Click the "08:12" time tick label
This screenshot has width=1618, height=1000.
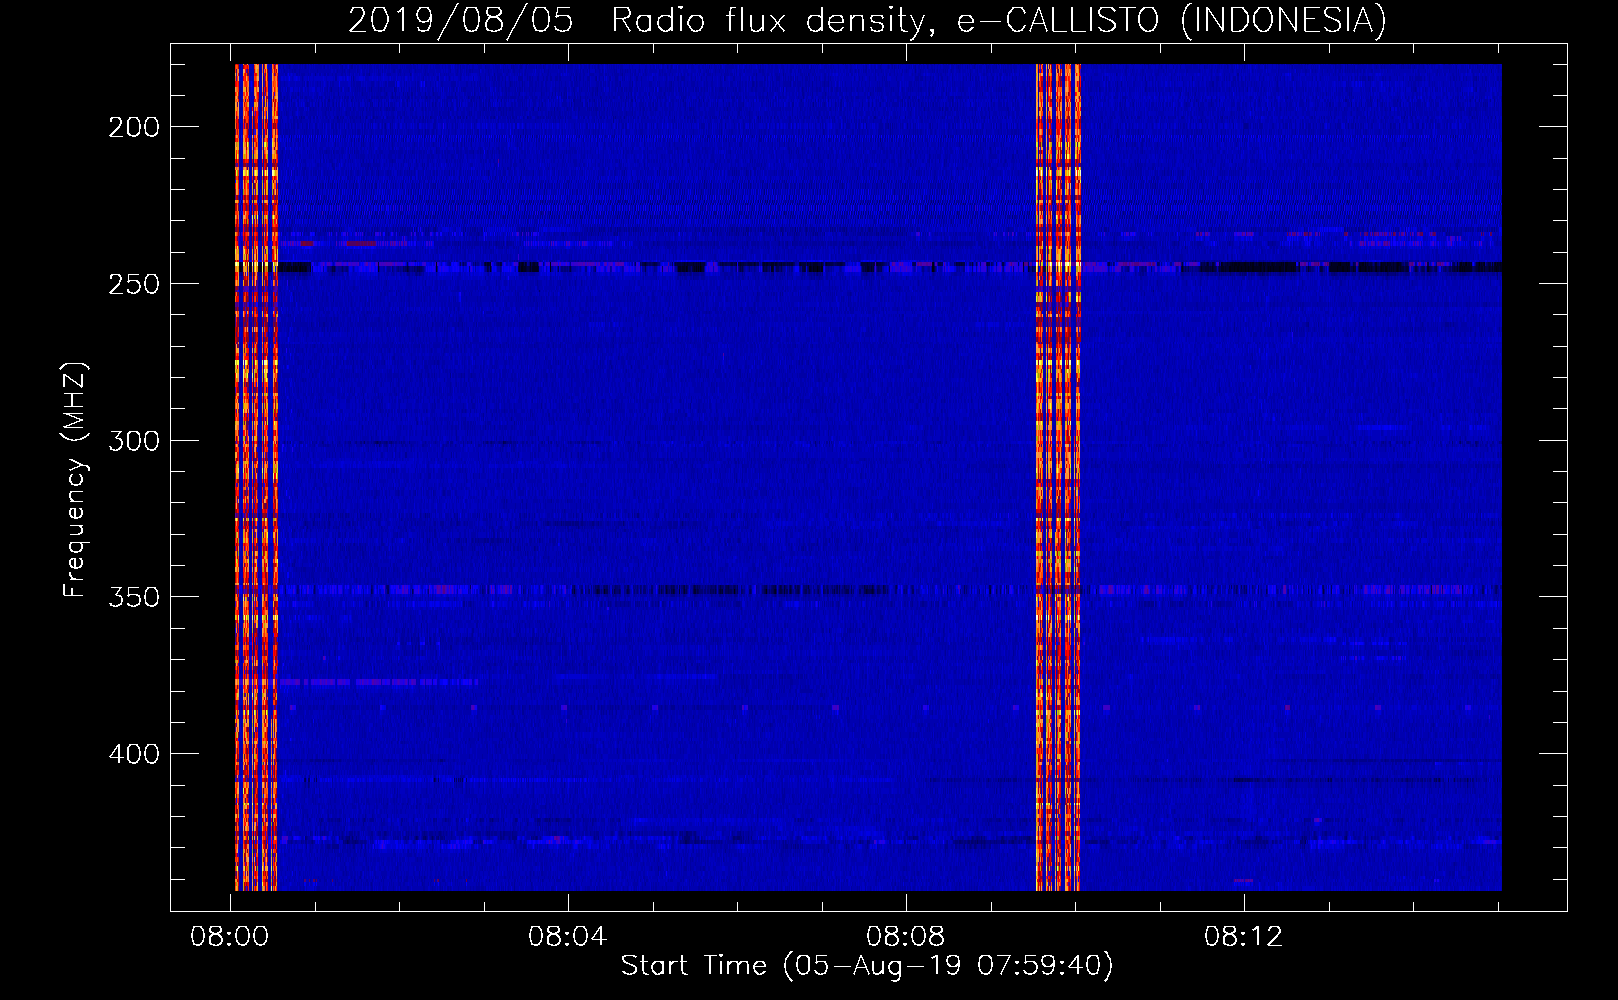pyautogui.click(x=1244, y=937)
